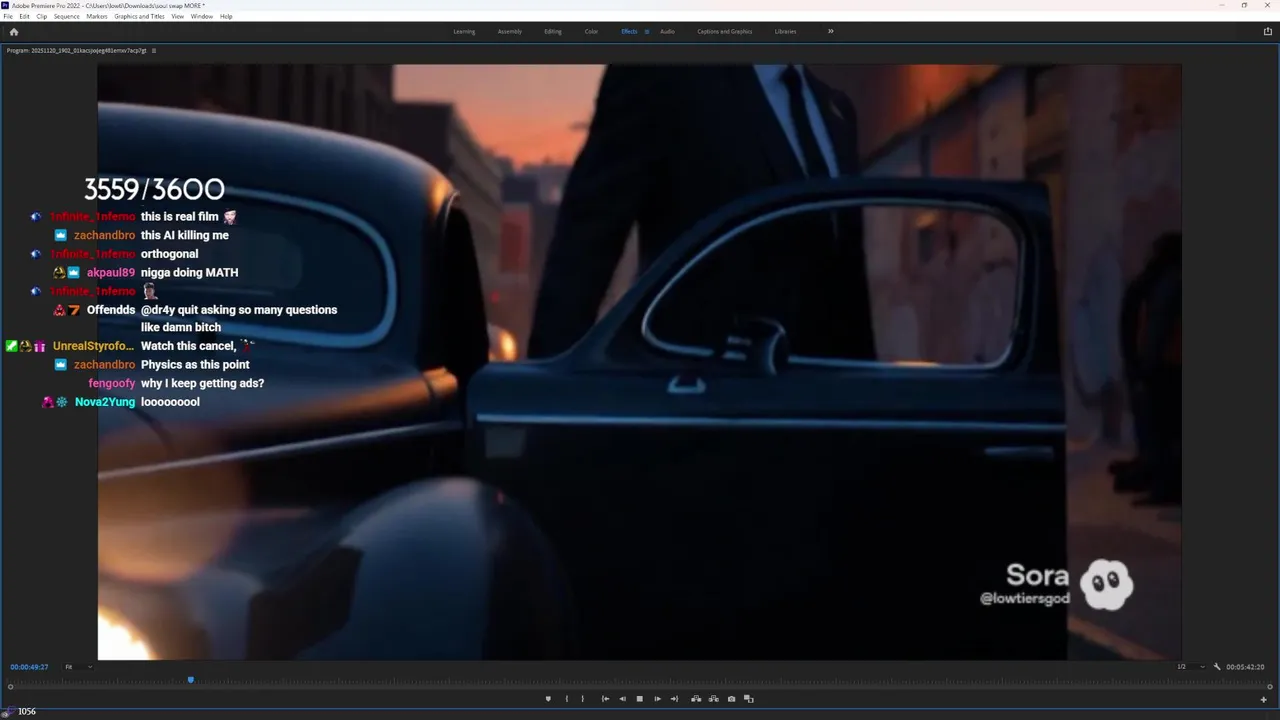Open the Markers menu

click(97, 16)
